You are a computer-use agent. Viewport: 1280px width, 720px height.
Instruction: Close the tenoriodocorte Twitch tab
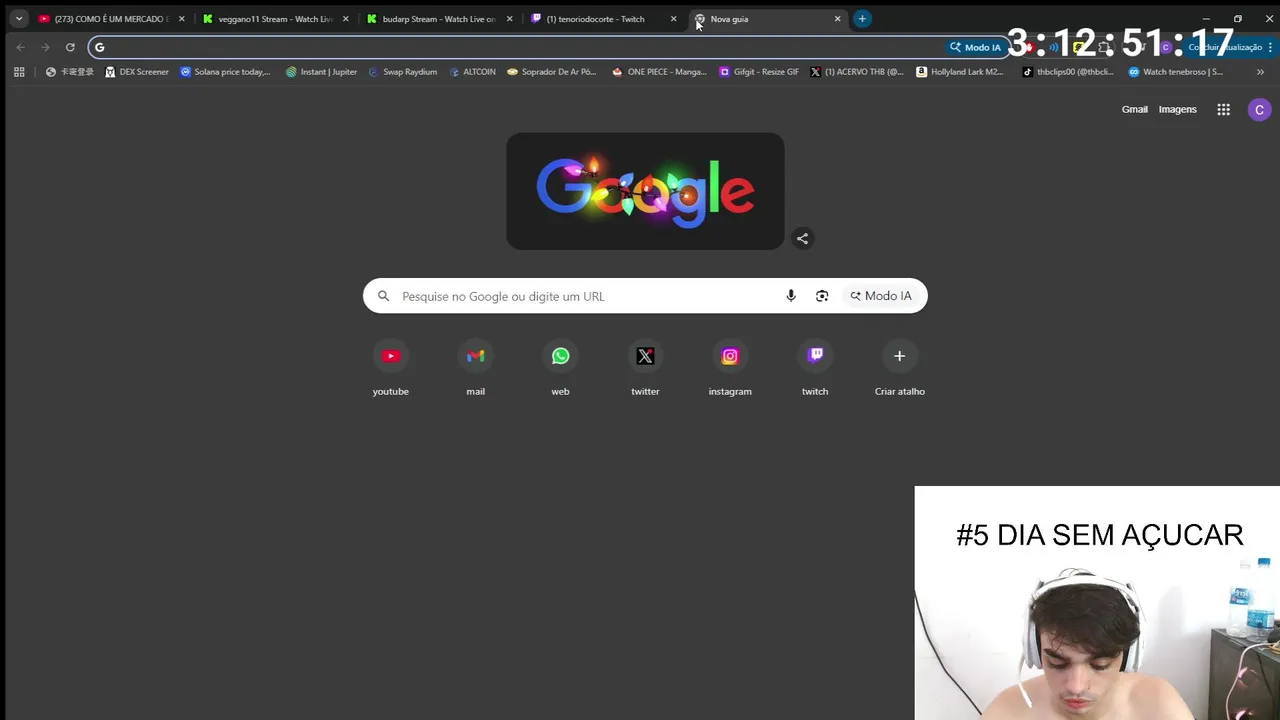(x=674, y=19)
